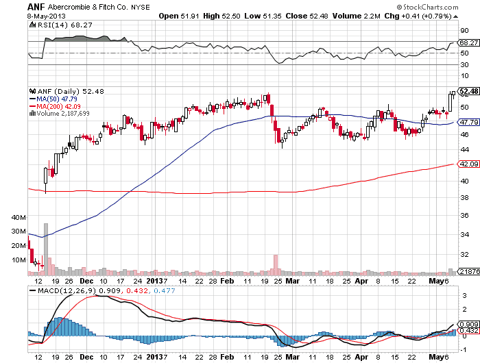Click the 0.909 MACD right-axis marker
This screenshot has height=363, width=480.
point(469,324)
